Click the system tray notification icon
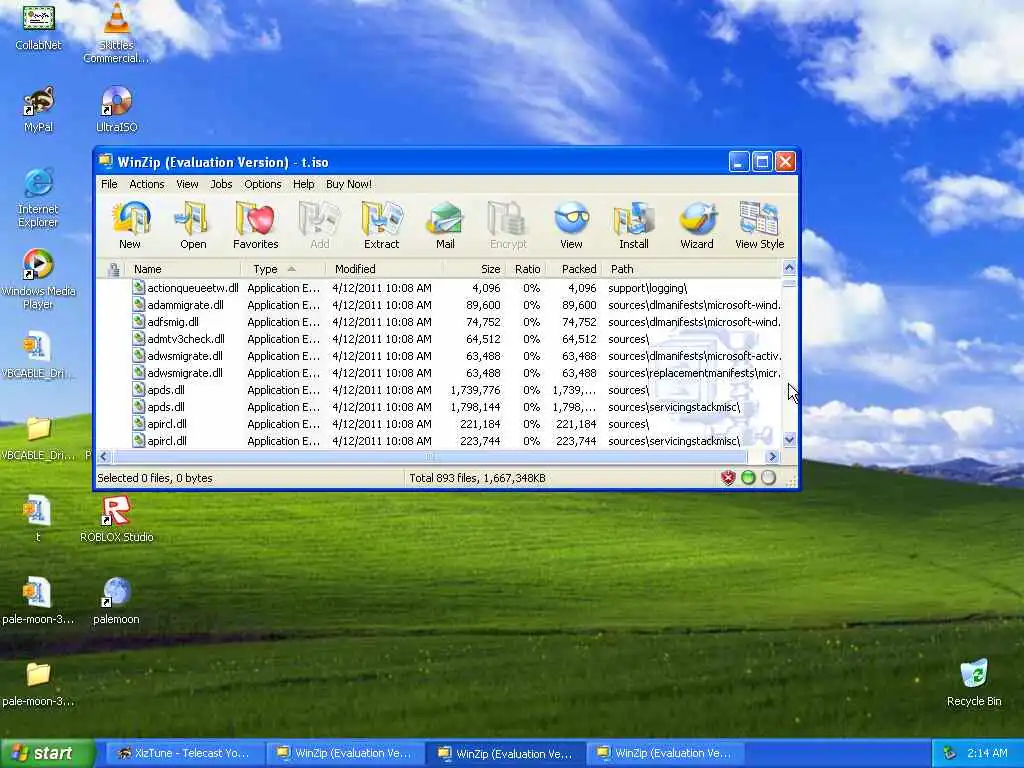1024x768 pixels. [950, 753]
